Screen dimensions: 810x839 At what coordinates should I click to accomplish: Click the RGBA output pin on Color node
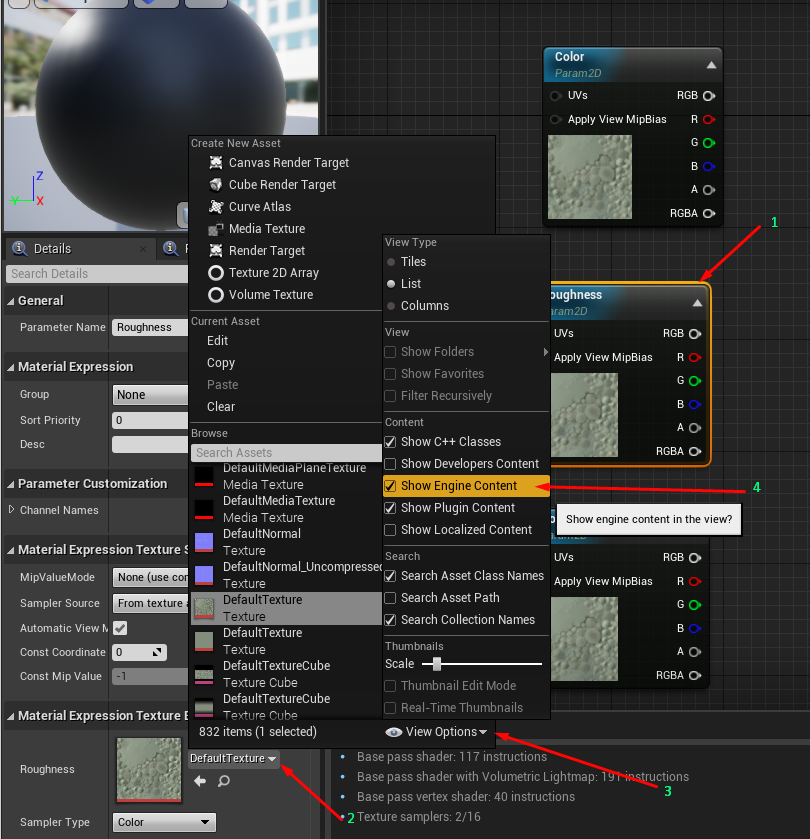coord(709,213)
